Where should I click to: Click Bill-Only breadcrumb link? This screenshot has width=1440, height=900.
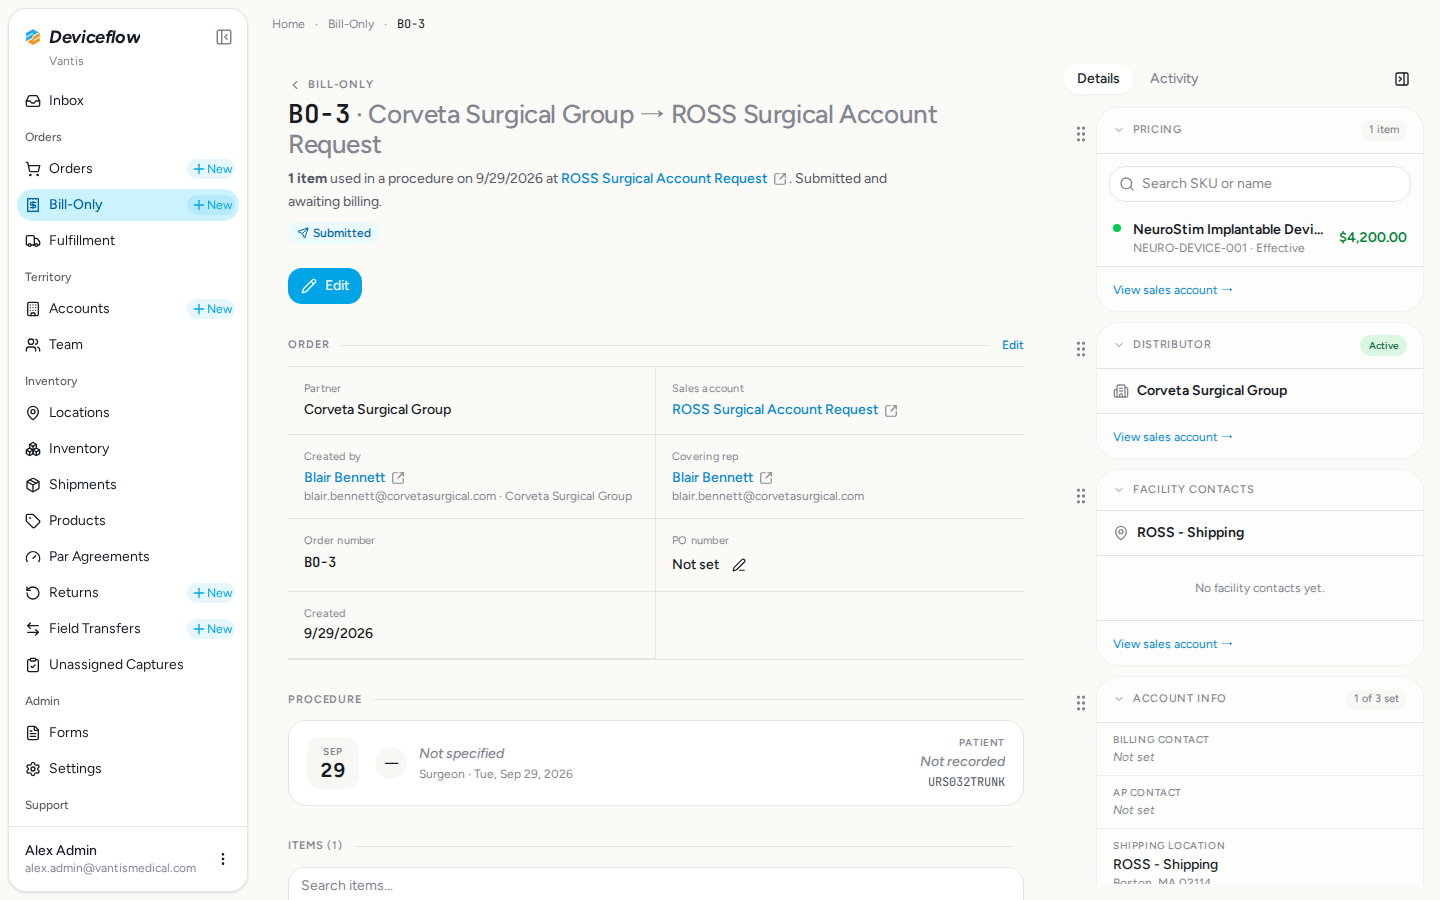[351, 24]
